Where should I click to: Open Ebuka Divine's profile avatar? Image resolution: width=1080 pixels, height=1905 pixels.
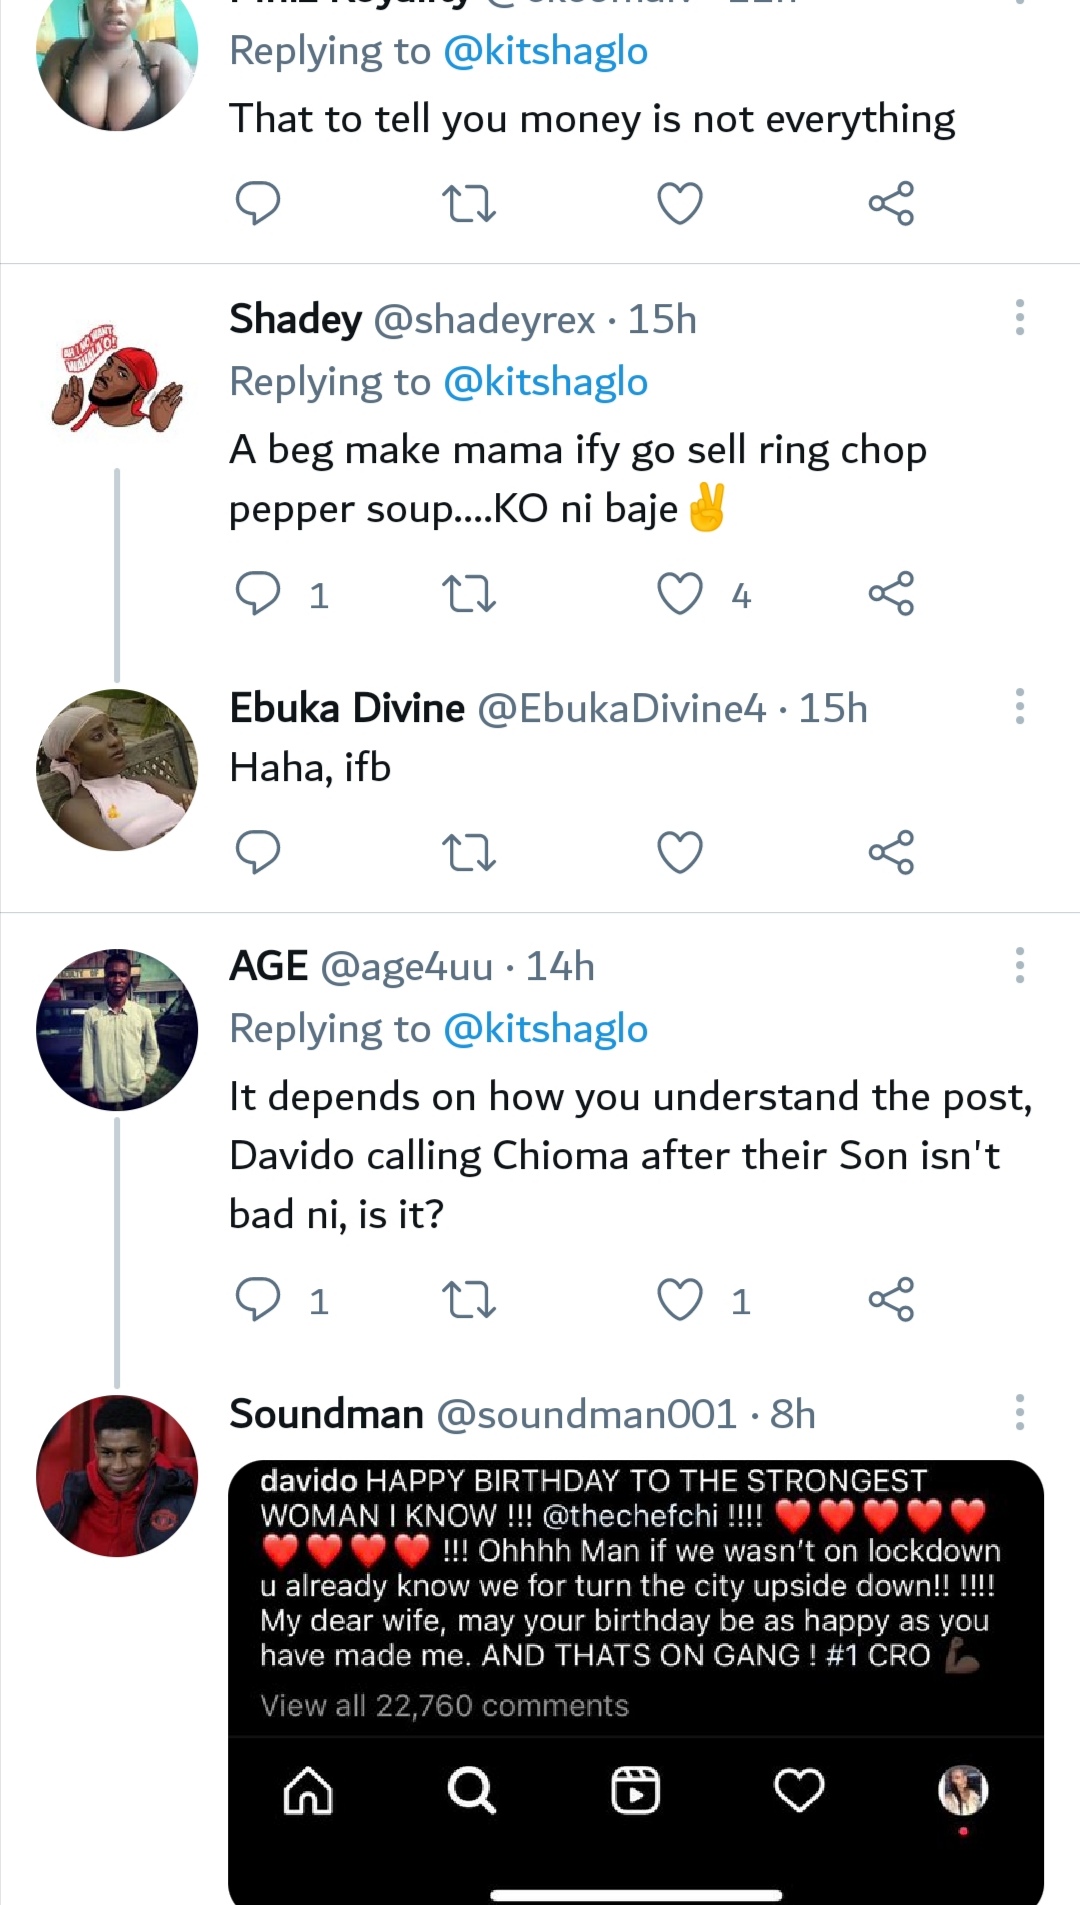(x=117, y=770)
